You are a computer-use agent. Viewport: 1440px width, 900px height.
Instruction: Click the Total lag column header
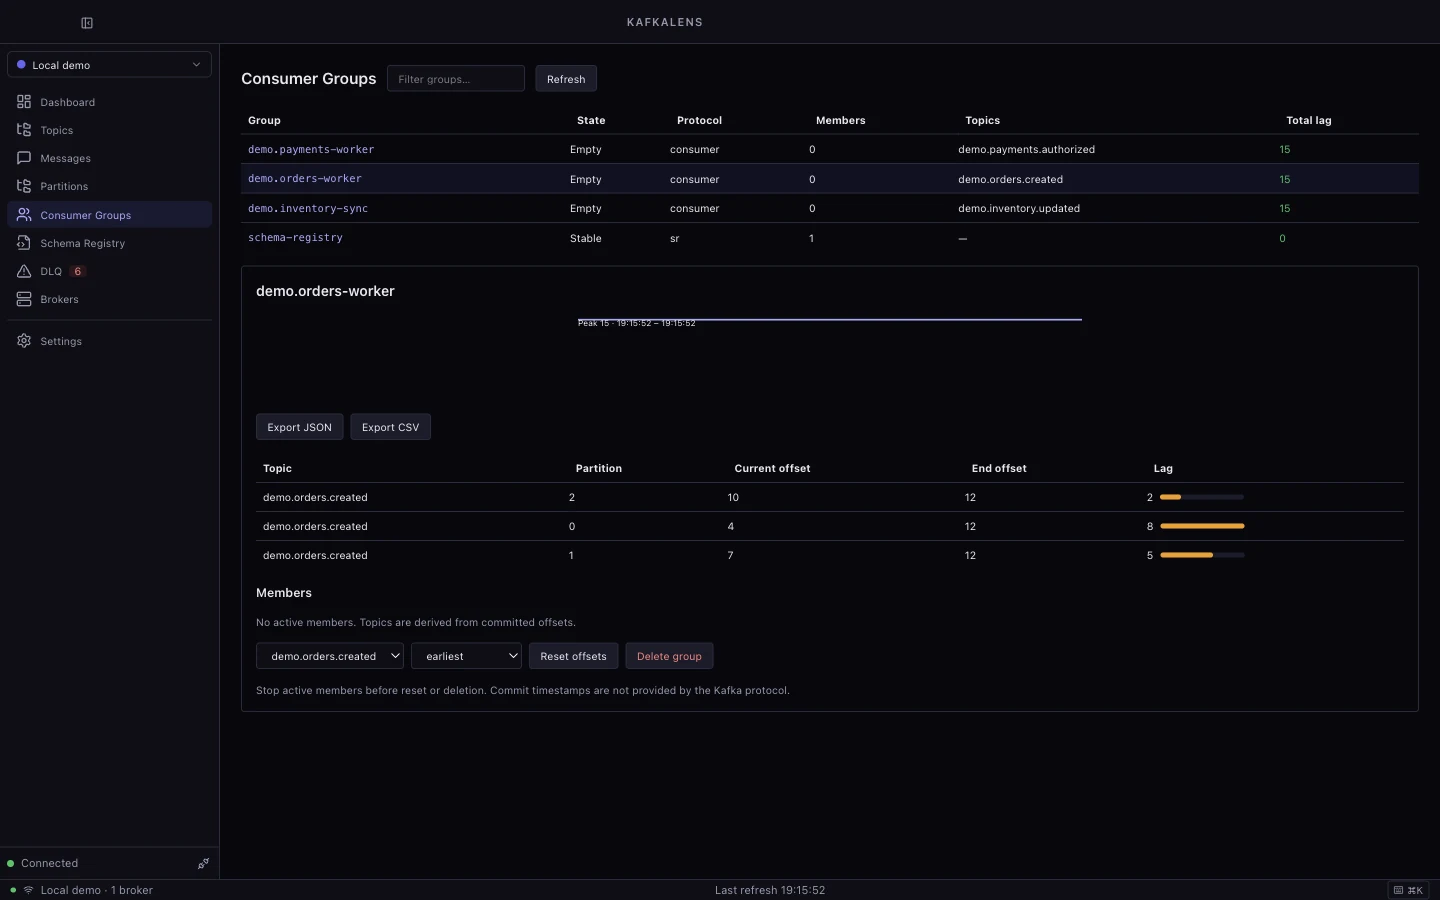pos(1309,120)
